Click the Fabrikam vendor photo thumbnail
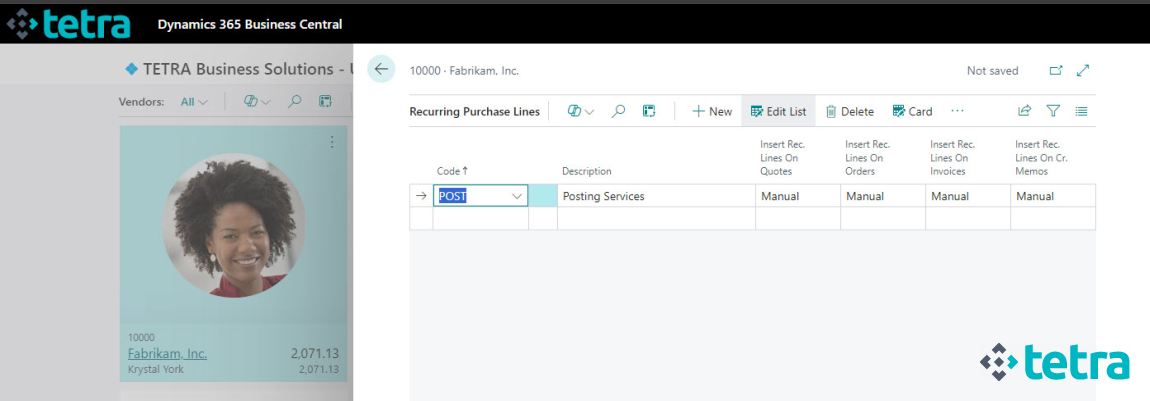This screenshot has width=1150, height=401. tap(234, 227)
